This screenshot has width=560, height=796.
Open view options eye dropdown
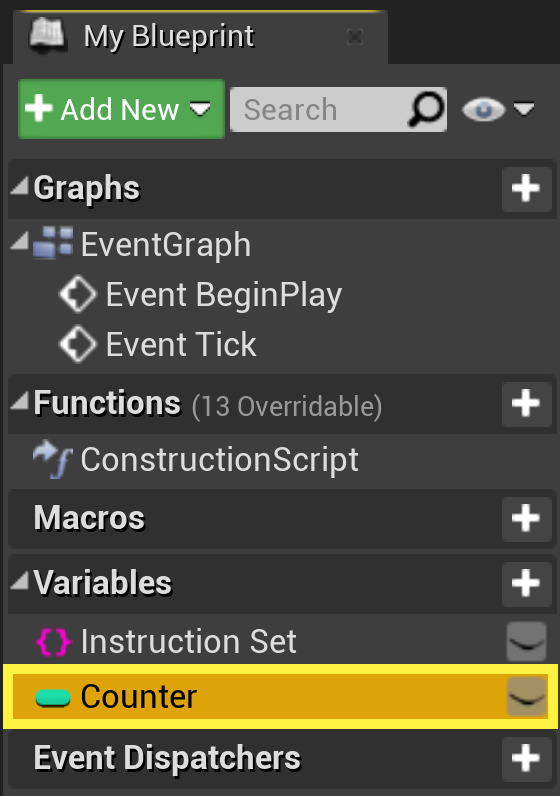point(498,110)
